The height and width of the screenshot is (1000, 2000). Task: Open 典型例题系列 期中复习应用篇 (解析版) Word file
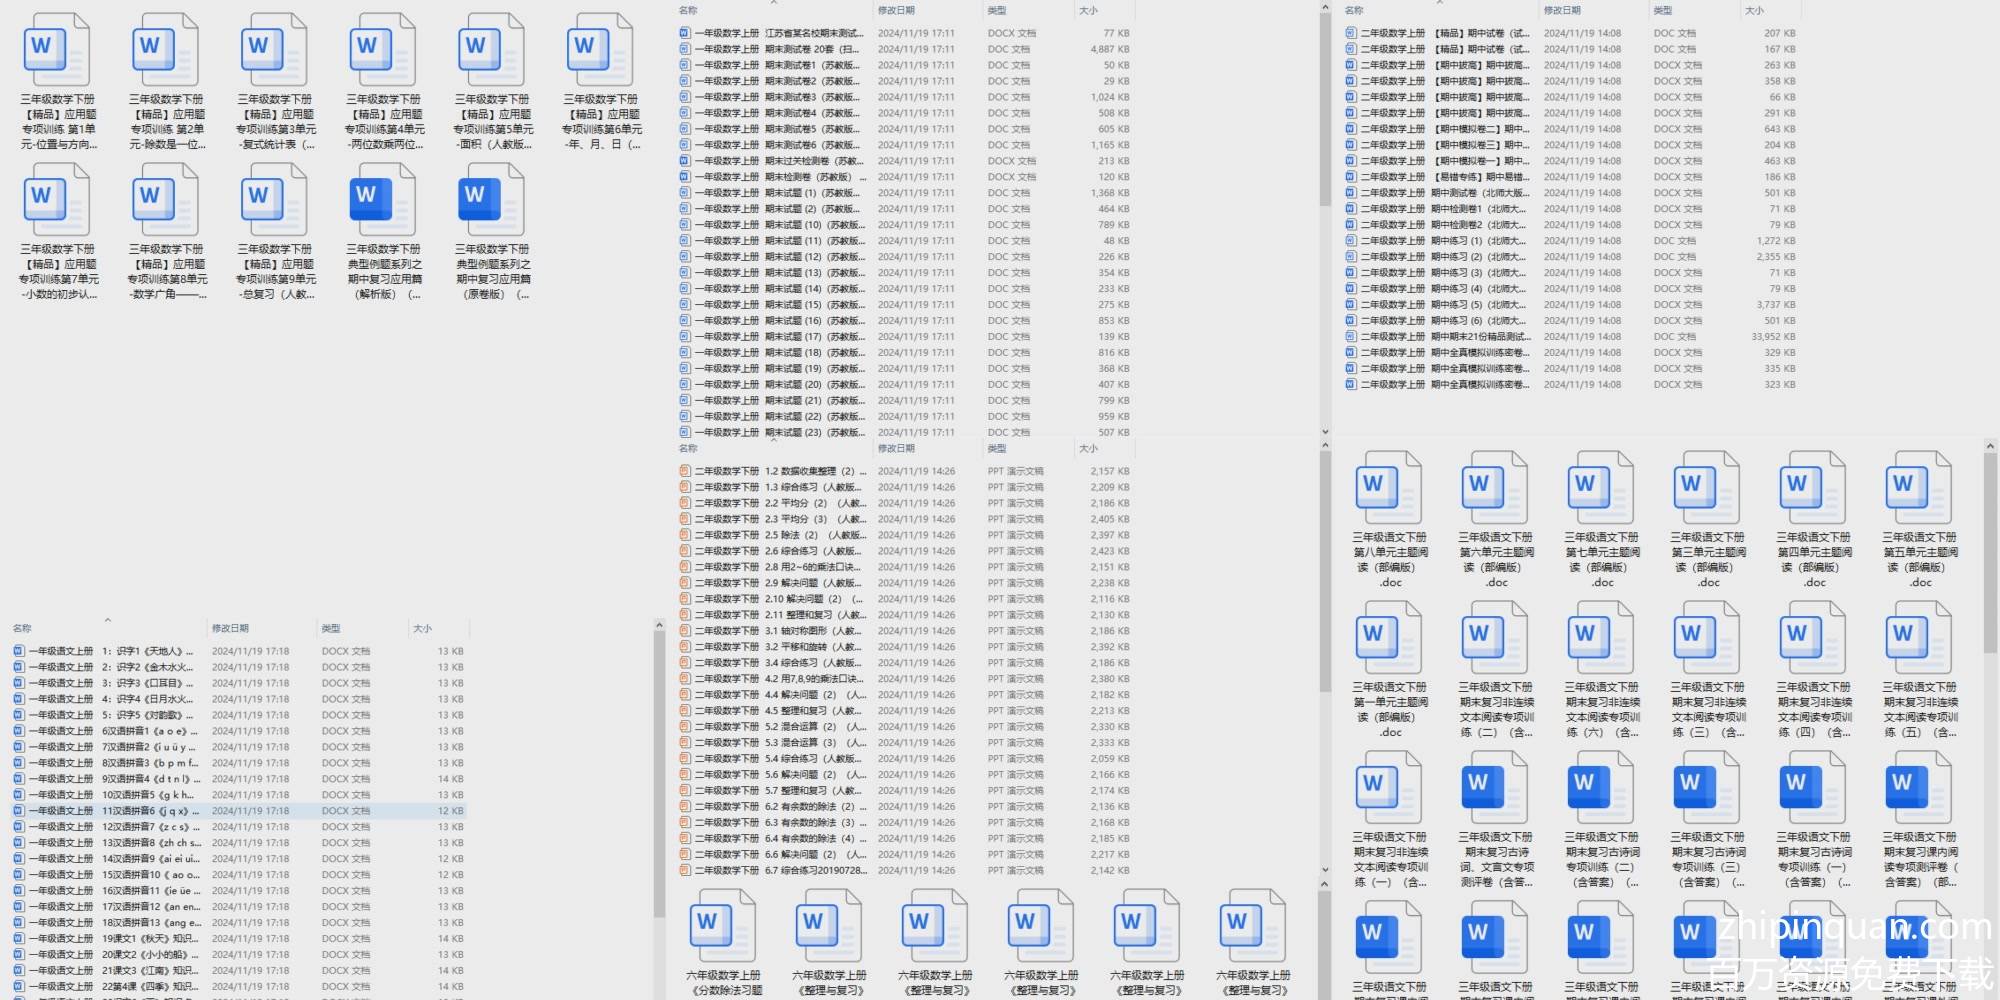click(x=383, y=199)
